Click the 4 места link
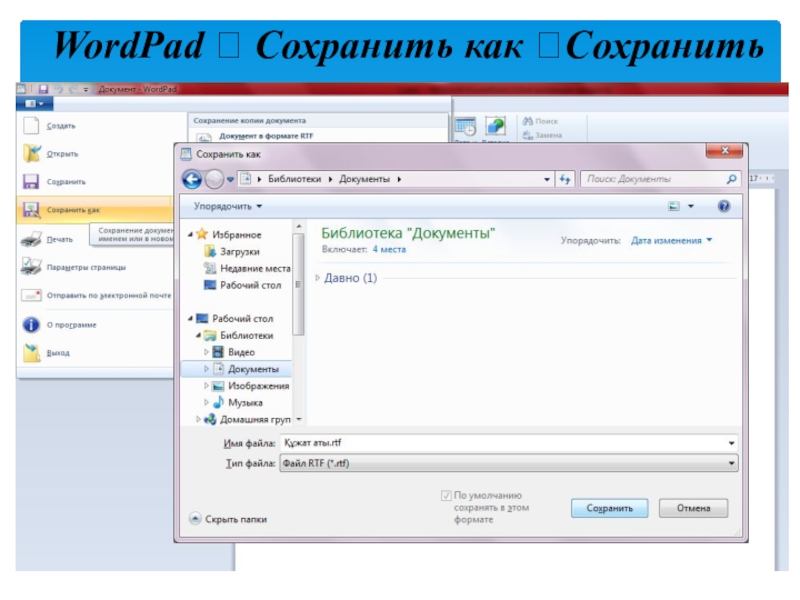 (389, 249)
